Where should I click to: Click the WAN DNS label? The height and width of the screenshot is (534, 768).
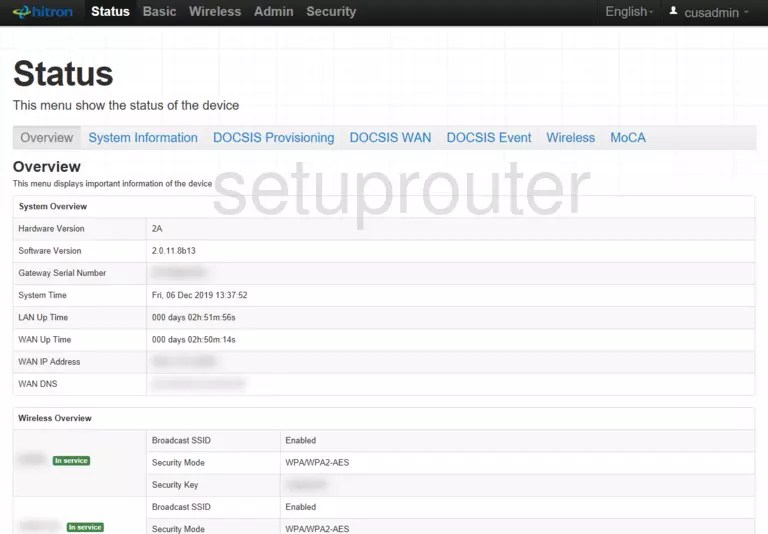tap(38, 384)
